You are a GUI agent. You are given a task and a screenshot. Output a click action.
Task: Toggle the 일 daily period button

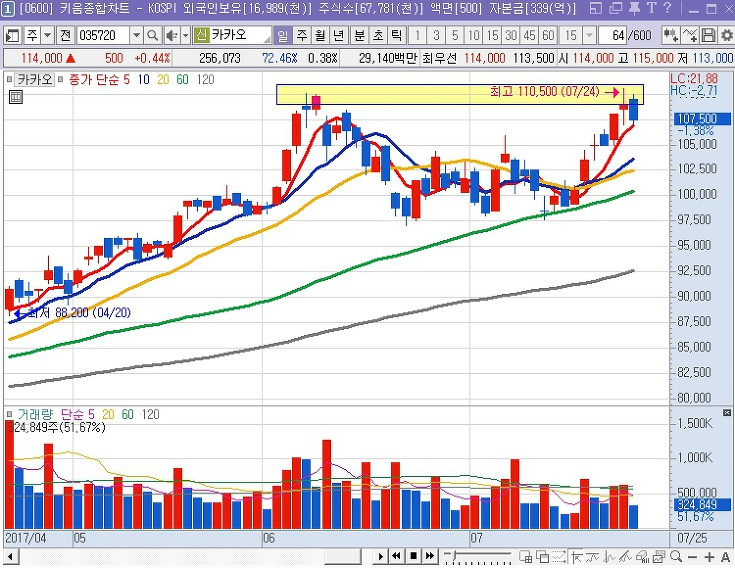[283, 35]
